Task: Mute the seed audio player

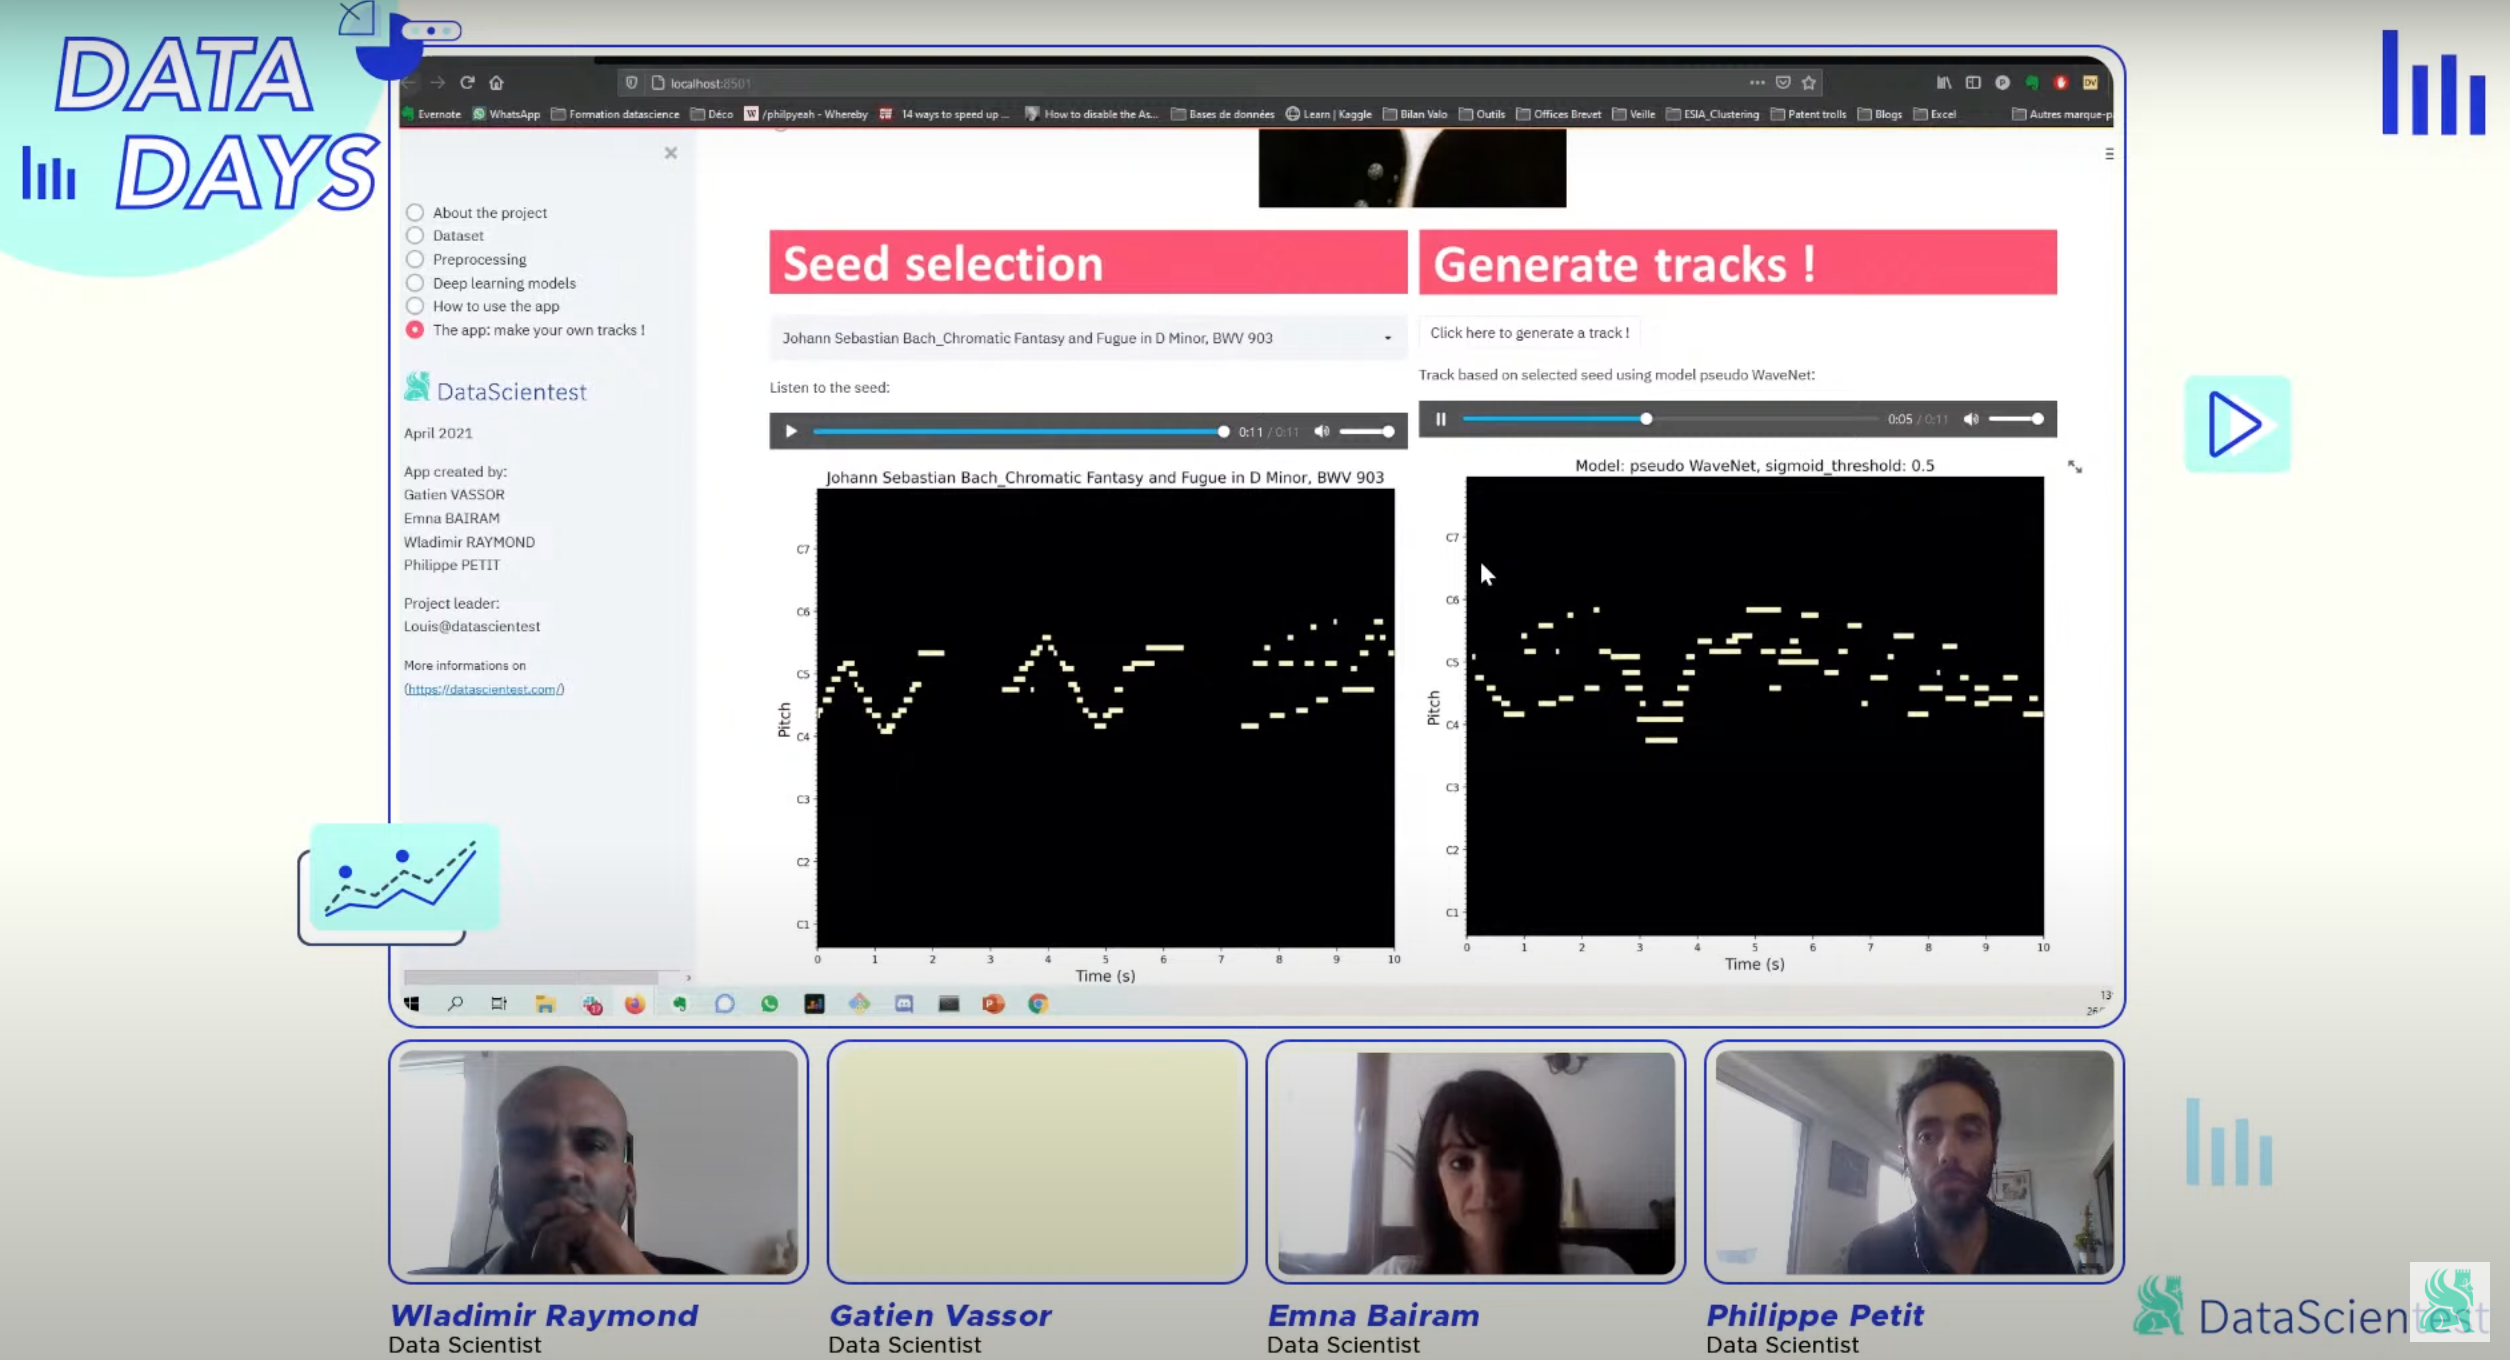Action: [1322, 431]
